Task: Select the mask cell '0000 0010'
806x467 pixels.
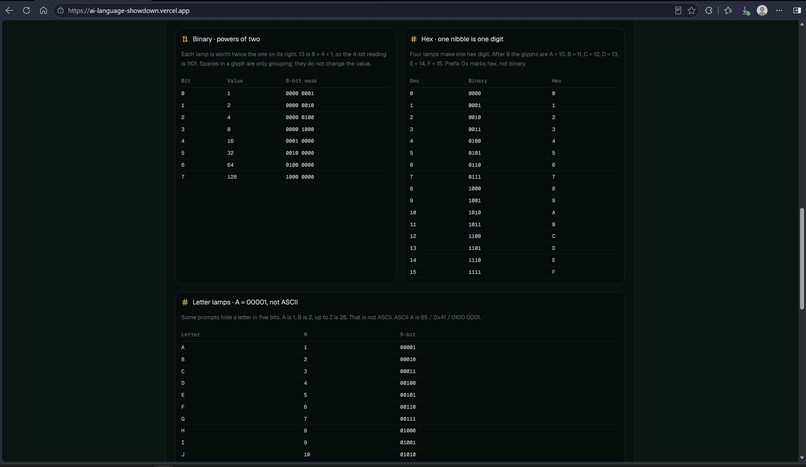Action: 300,105
